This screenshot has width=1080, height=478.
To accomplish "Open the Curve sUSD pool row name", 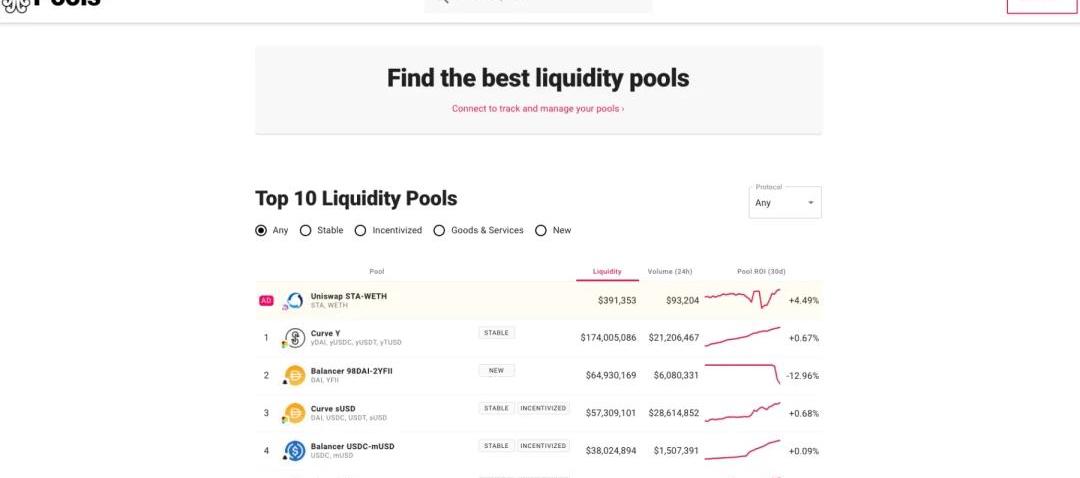I will pyautogui.click(x=333, y=409).
